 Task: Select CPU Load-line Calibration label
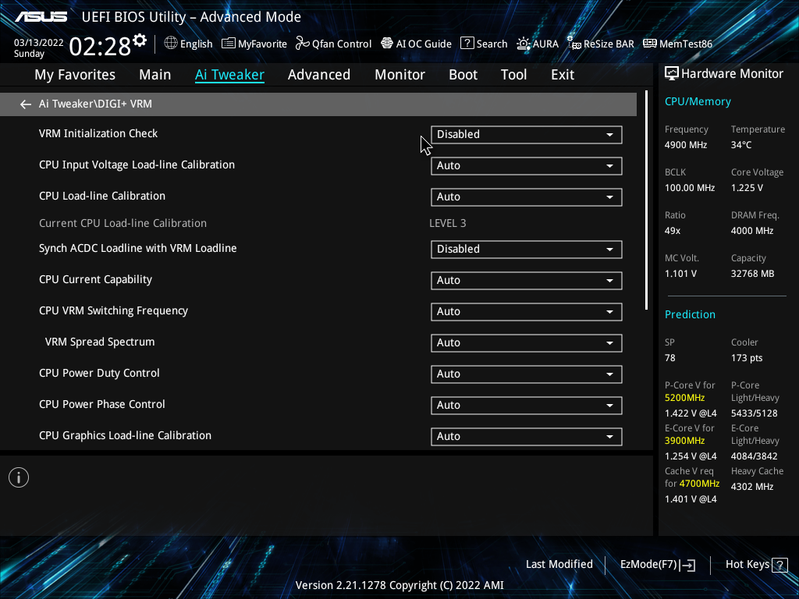(102, 196)
